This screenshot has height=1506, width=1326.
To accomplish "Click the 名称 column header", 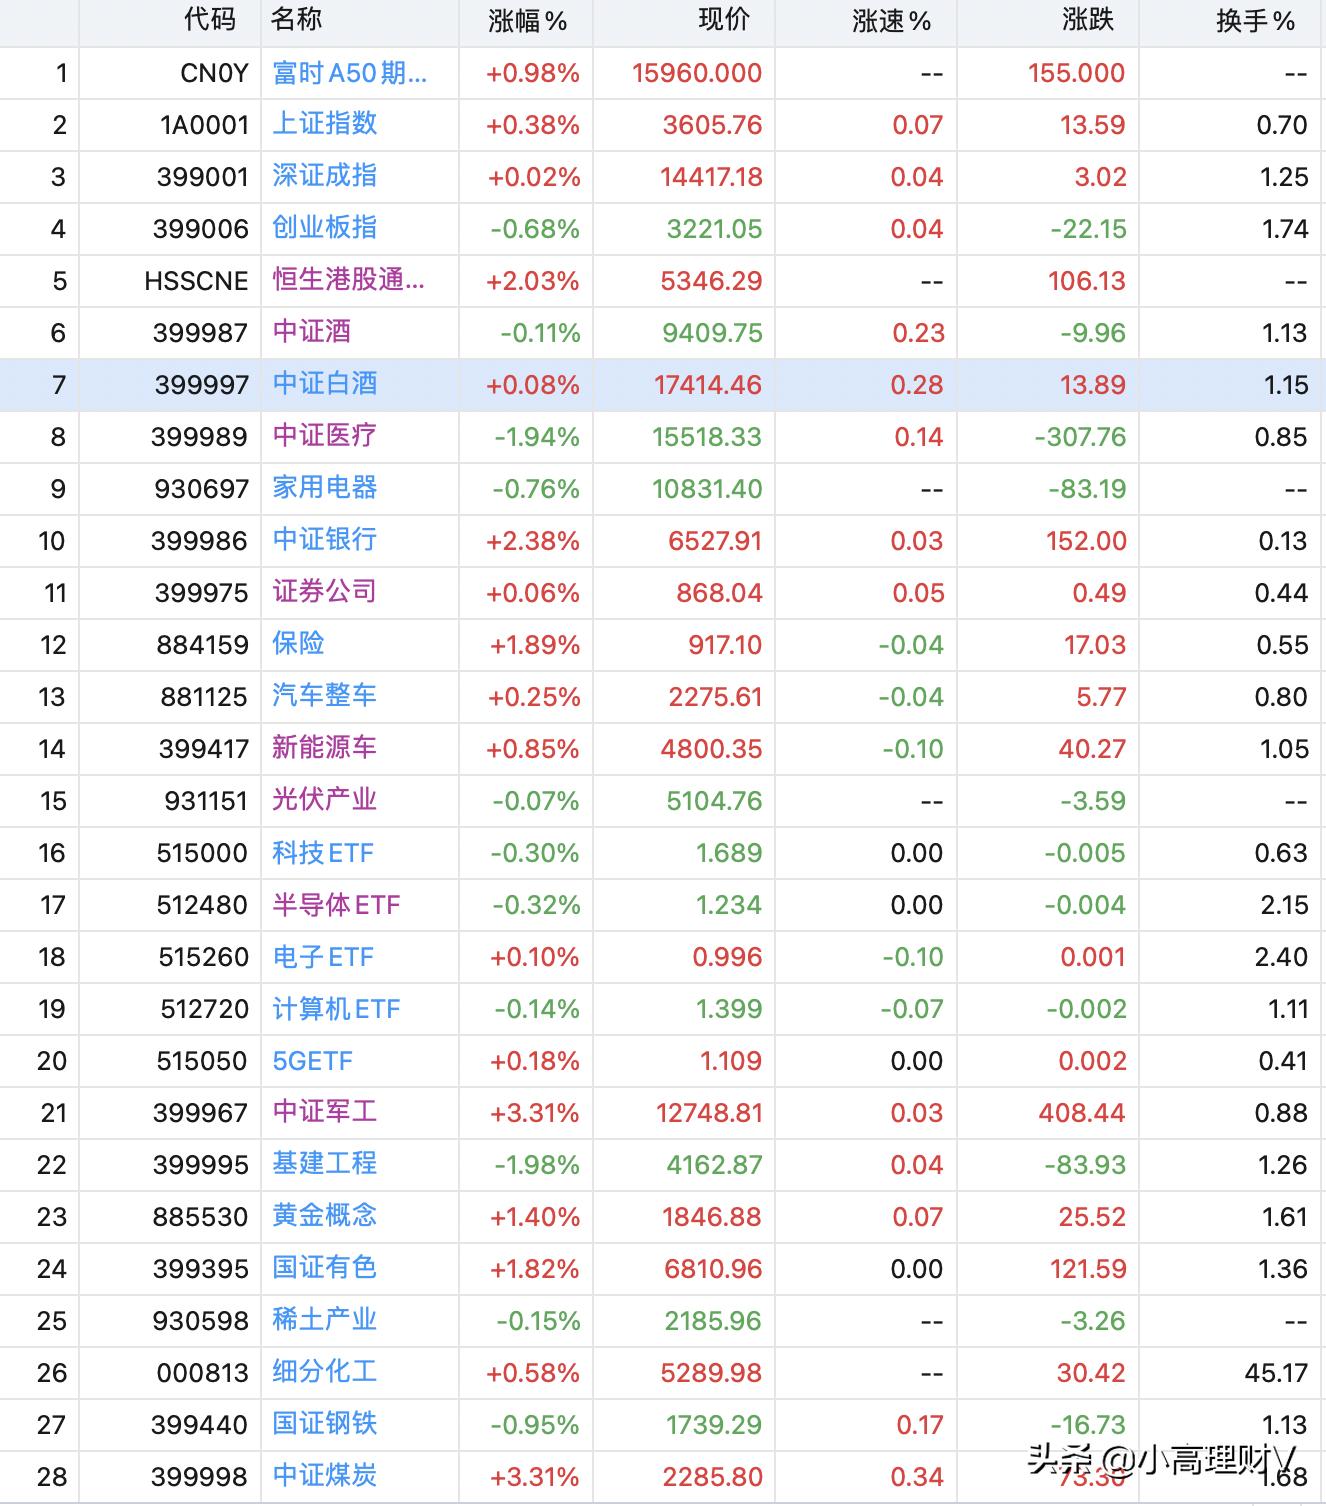I will [x=296, y=19].
